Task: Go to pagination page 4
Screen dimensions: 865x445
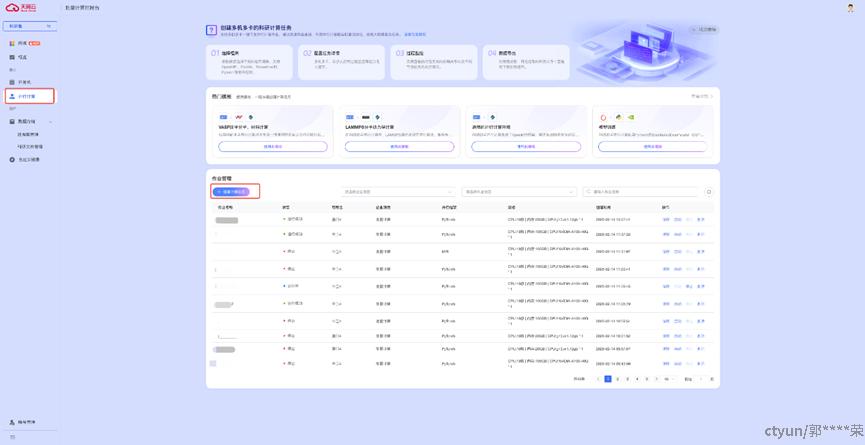Action: point(637,379)
